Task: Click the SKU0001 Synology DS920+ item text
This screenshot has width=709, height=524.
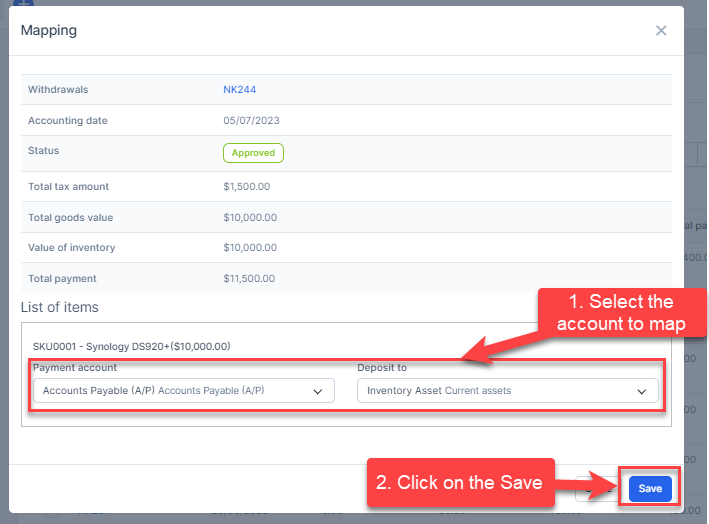Action: (x=131, y=346)
